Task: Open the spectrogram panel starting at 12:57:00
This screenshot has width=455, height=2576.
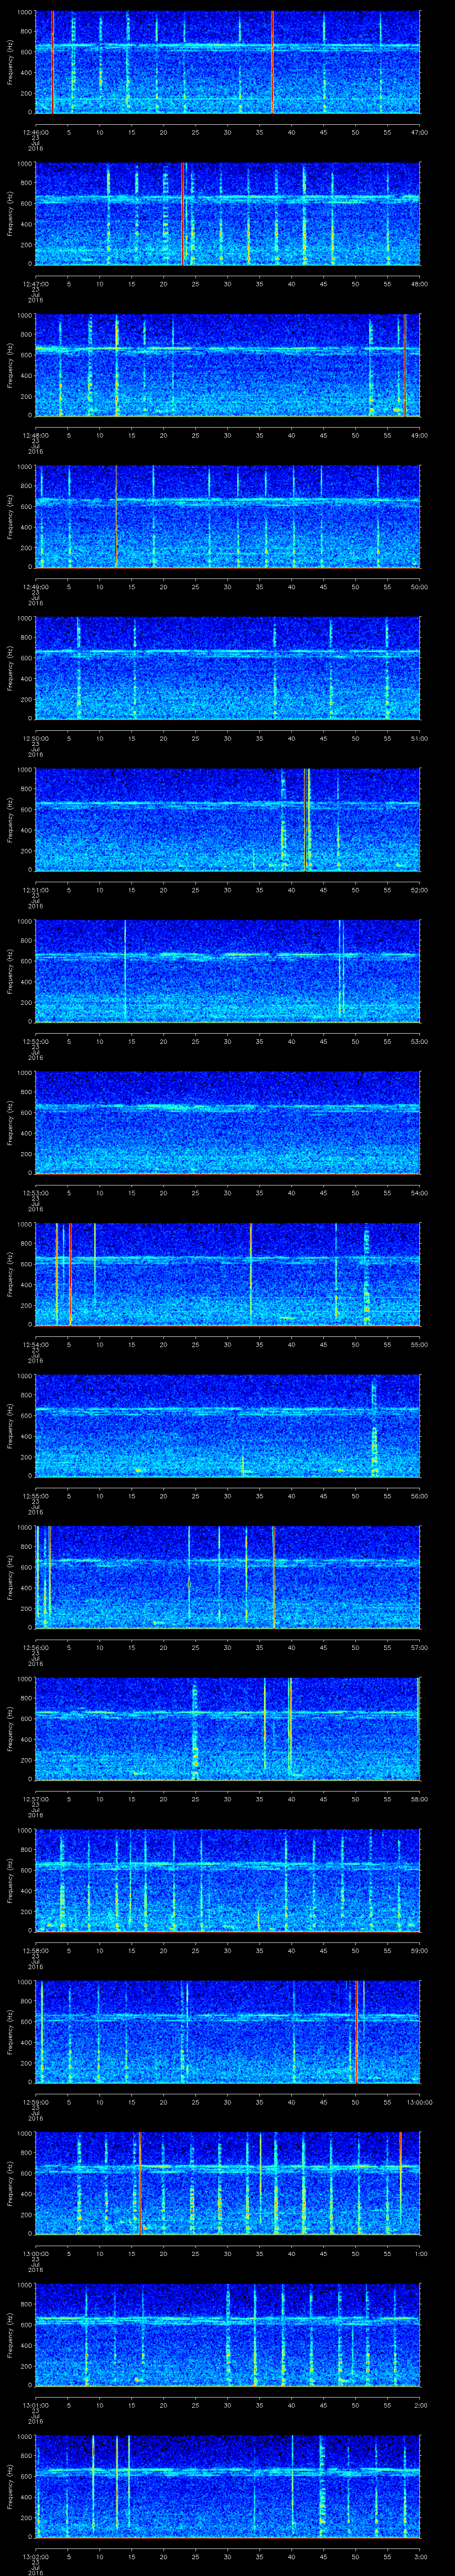Action: [x=227, y=1729]
